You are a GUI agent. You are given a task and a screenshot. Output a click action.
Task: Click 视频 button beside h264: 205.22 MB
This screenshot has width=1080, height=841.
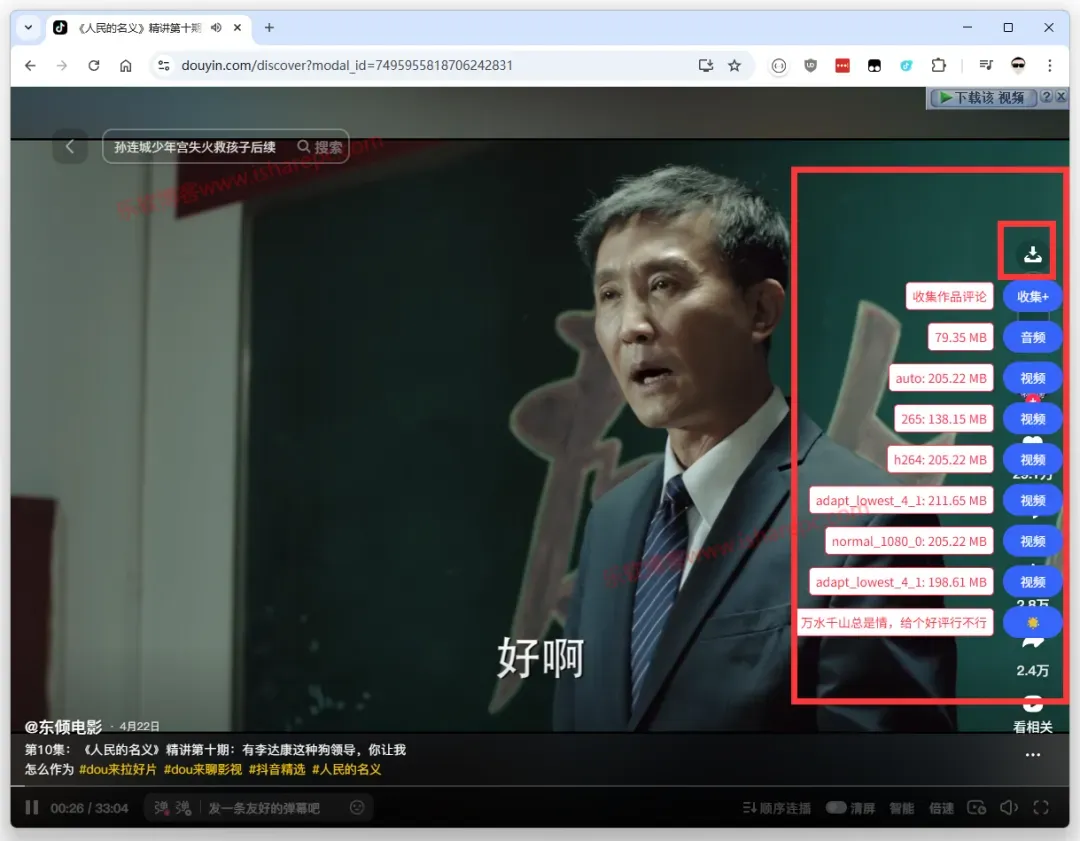click(x=1032, y=459)
